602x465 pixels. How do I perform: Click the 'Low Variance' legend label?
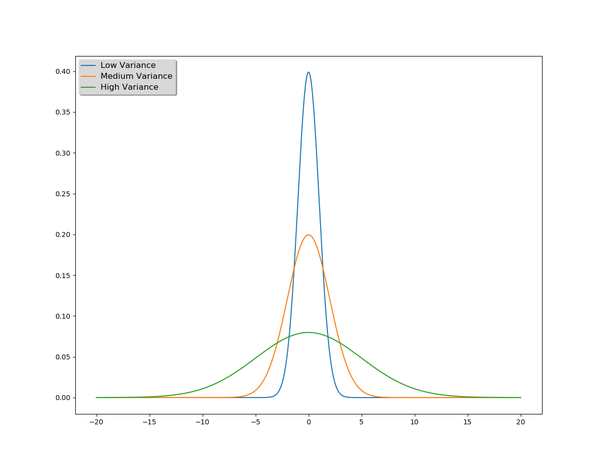click(x=128, y=65)
